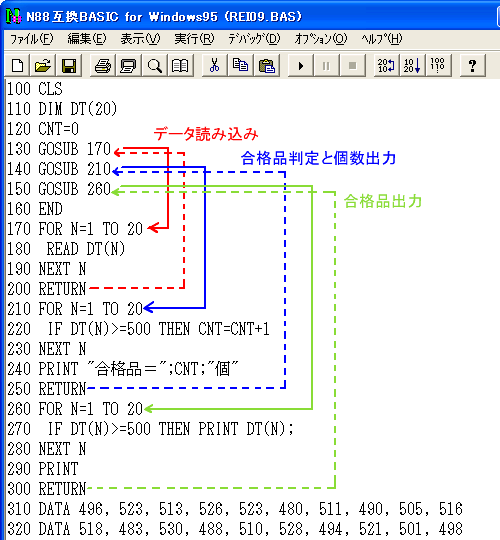Click the line '180 READ DT(N)'
This screenshot has height=540, width=500.
point(66,249)
